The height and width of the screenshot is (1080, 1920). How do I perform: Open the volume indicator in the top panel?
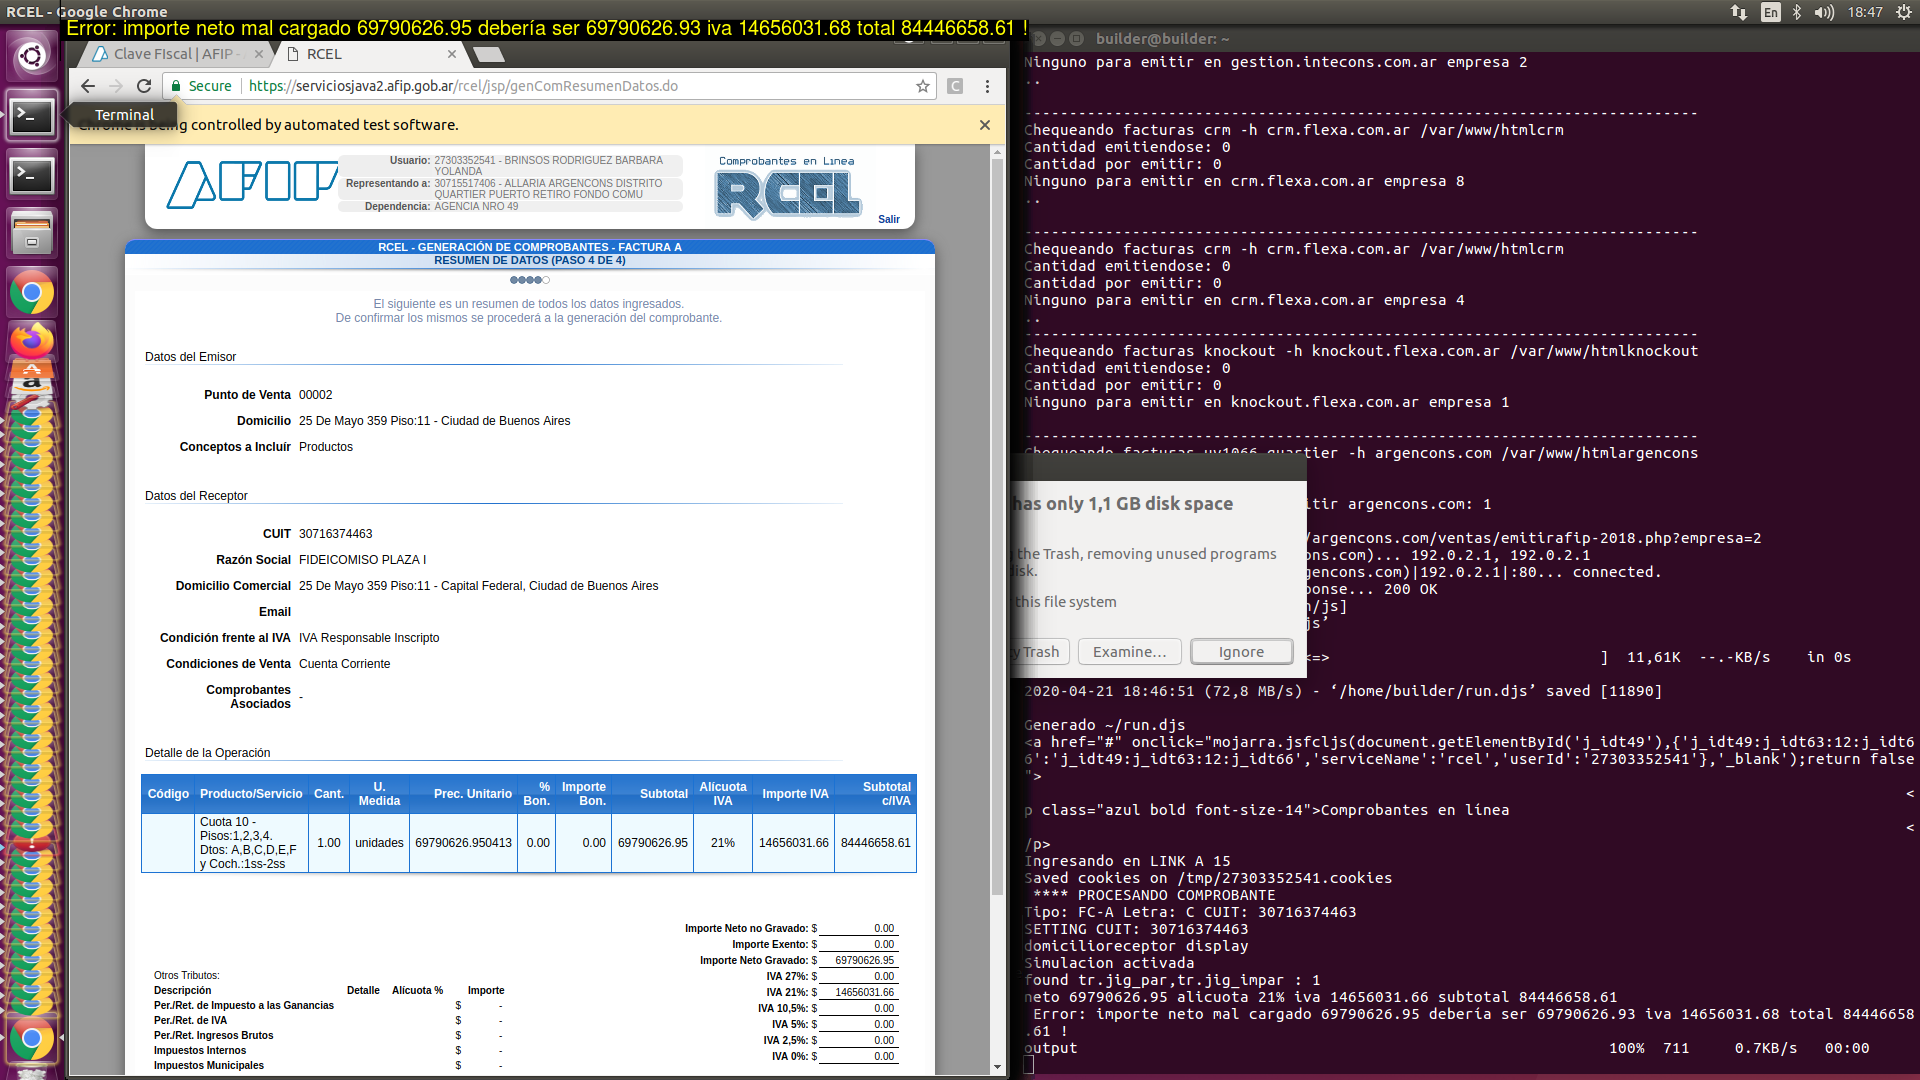1824,12
